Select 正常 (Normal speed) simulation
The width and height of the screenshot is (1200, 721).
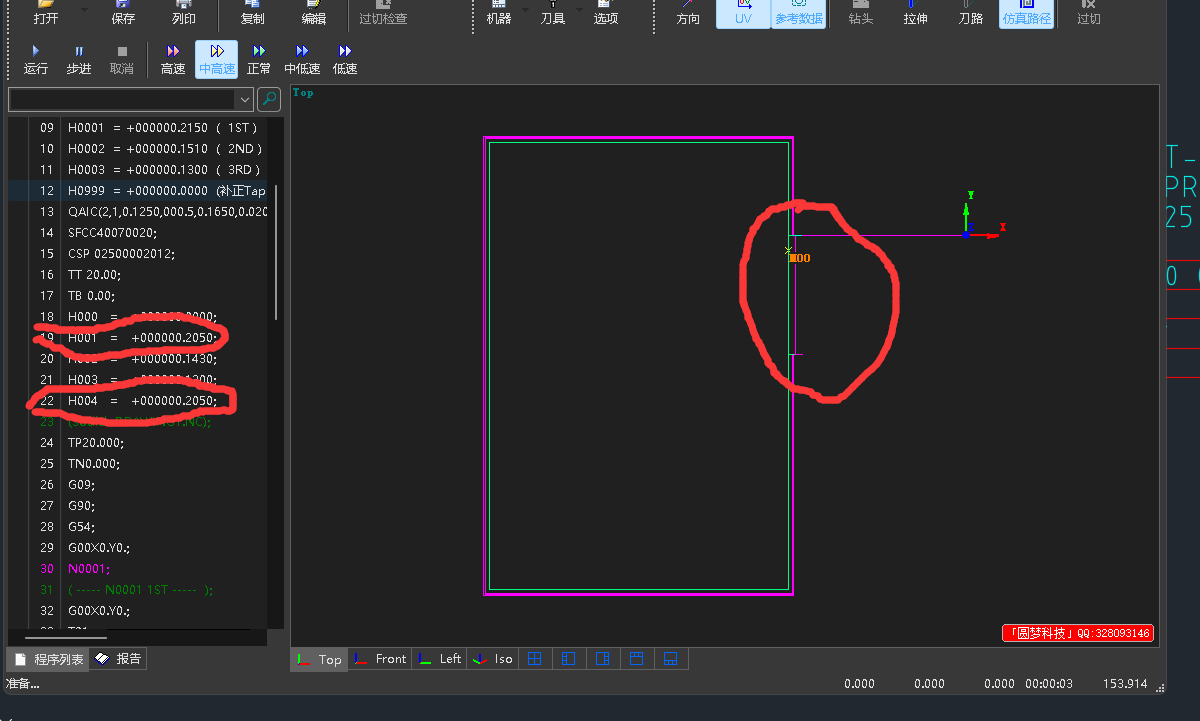coord(259,60)
